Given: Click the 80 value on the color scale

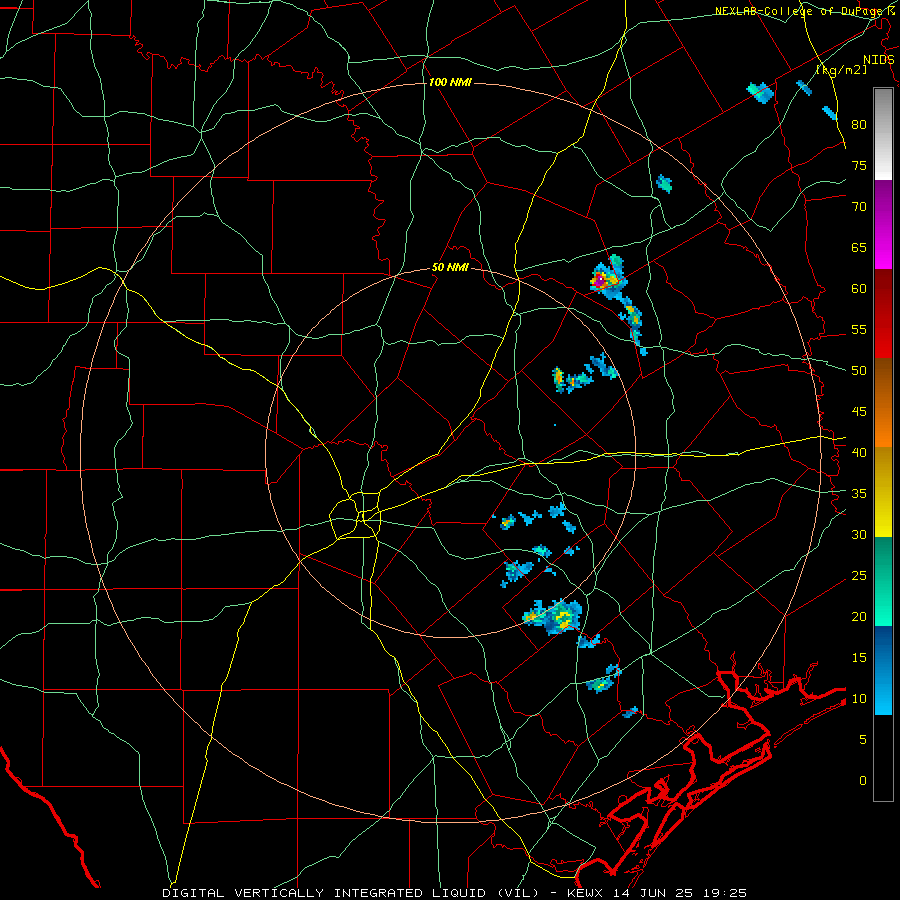Looking at the screenshot, I should (x=859, y=125).
